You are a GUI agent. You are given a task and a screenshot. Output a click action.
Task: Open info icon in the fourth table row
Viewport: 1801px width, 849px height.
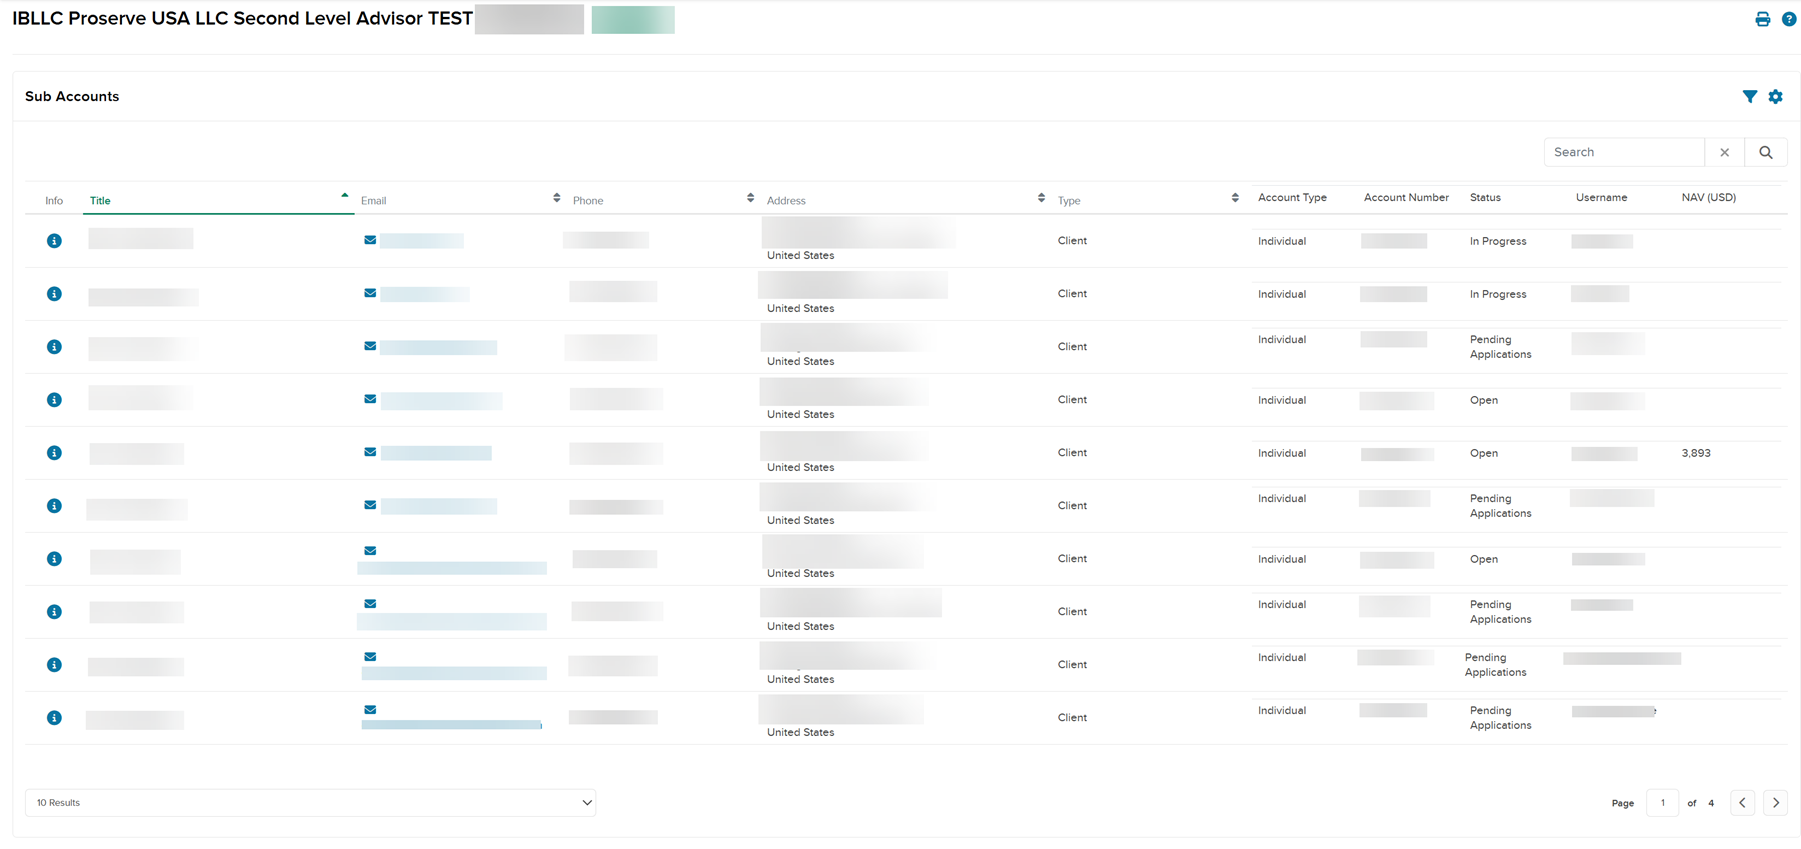pyautogui.click(x=54, y=400)
